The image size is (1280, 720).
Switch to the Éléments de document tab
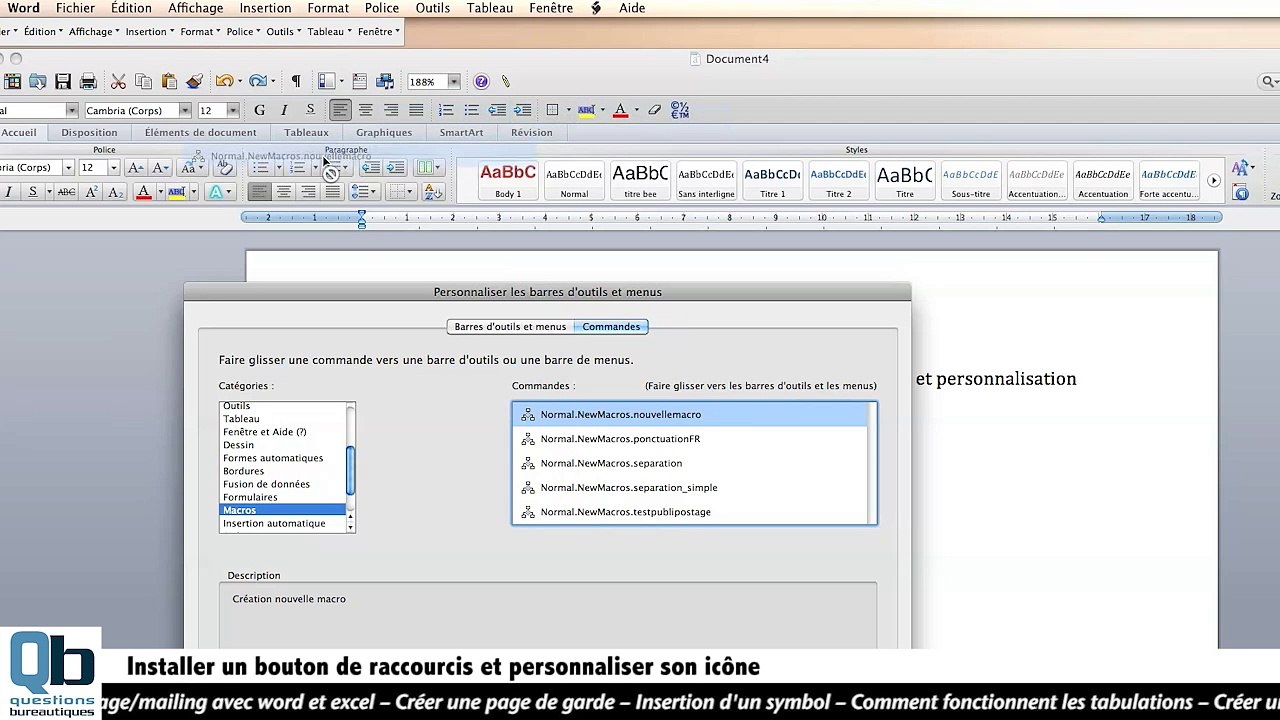click(200, 132)
